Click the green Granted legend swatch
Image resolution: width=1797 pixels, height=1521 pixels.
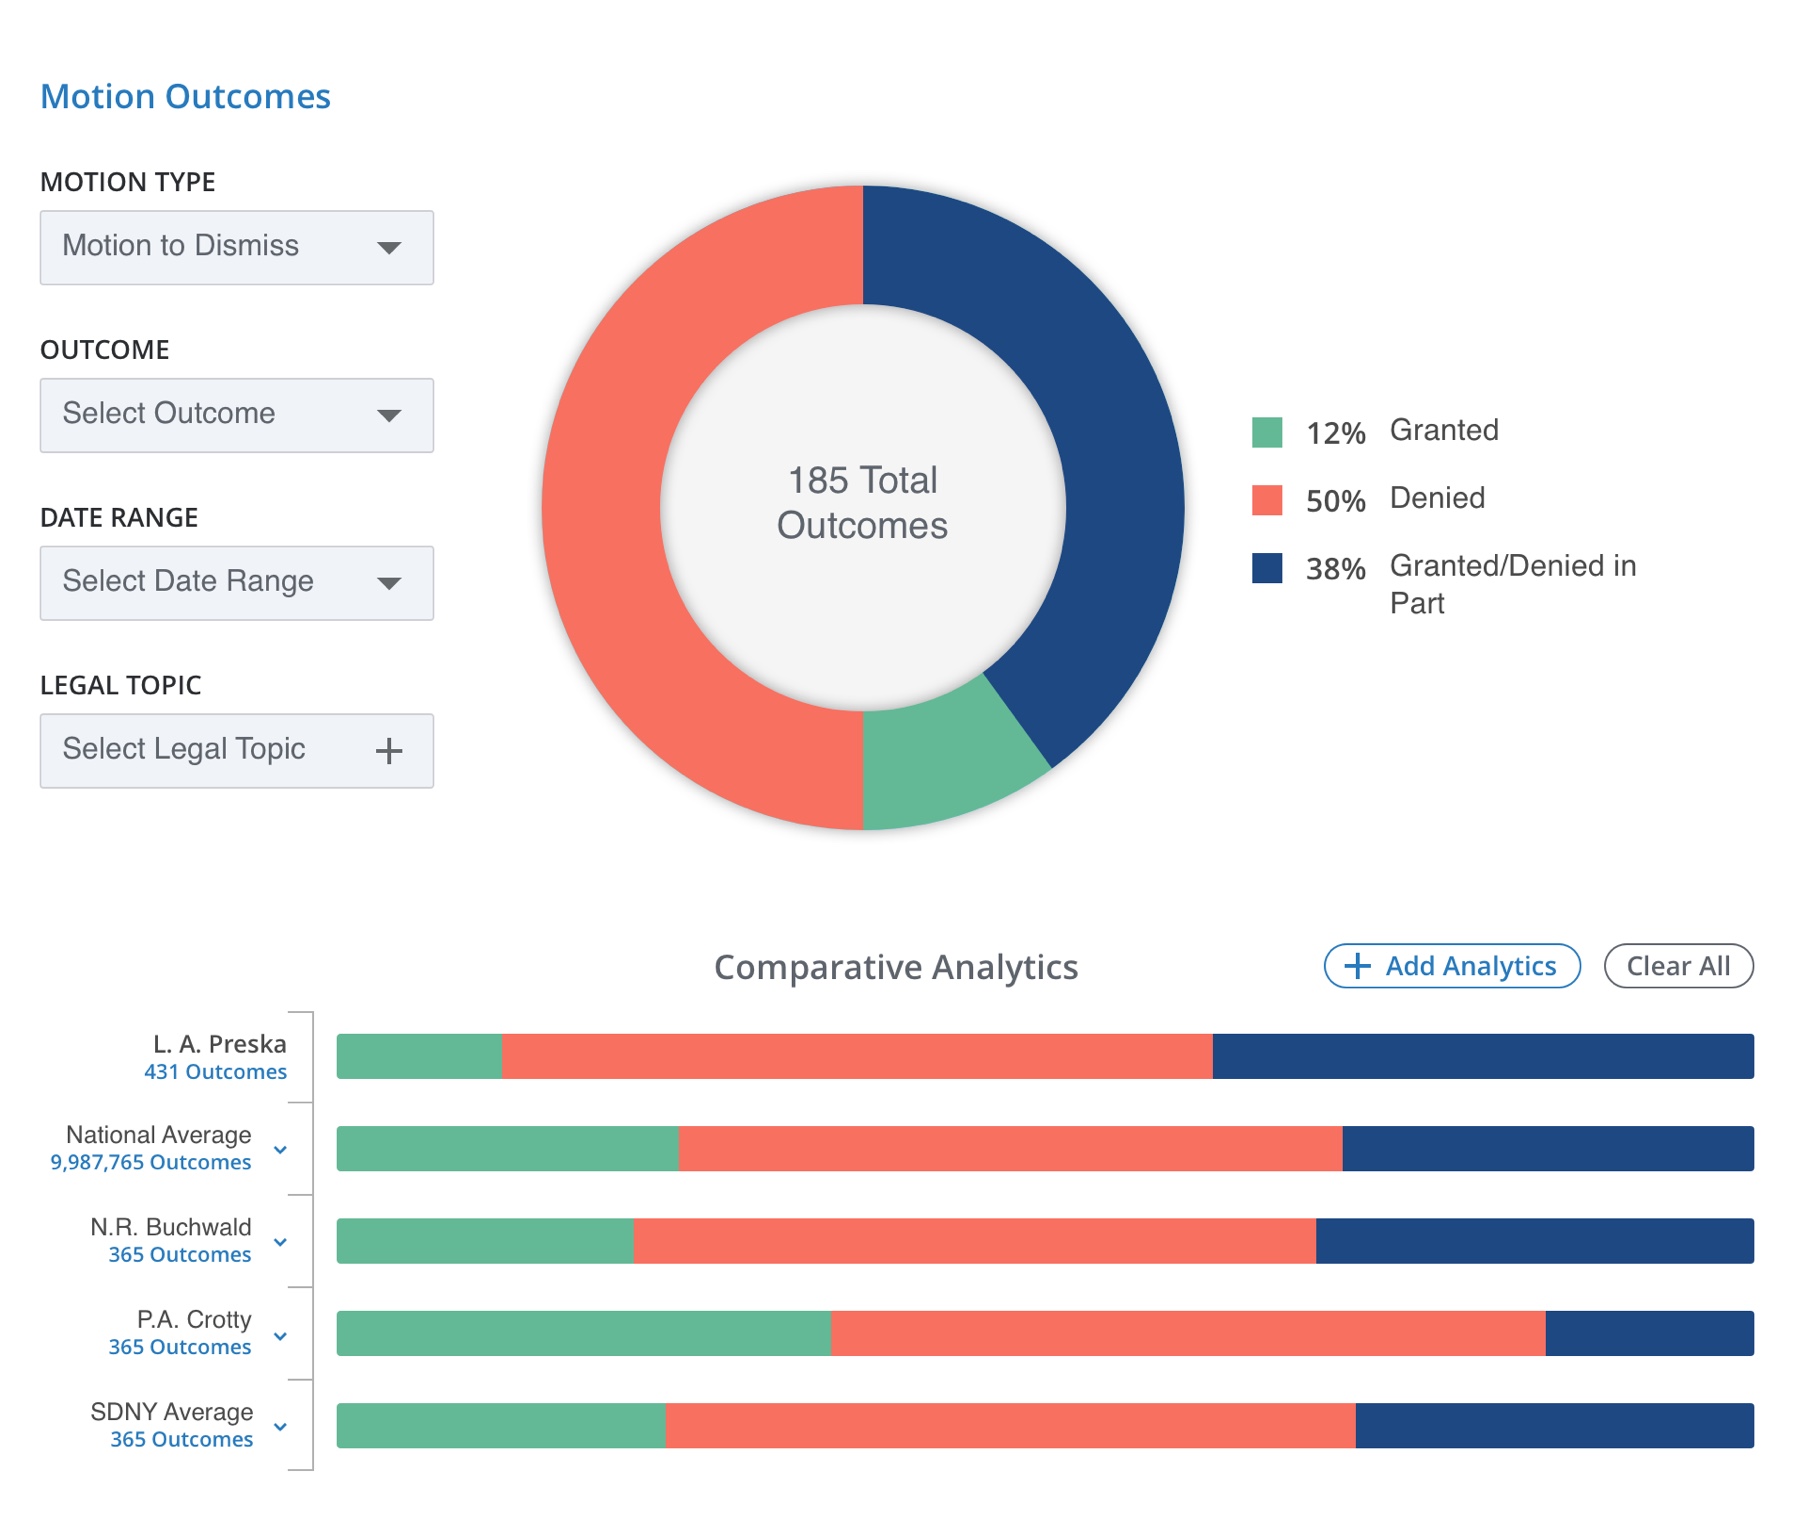[x=1267, y=432]
